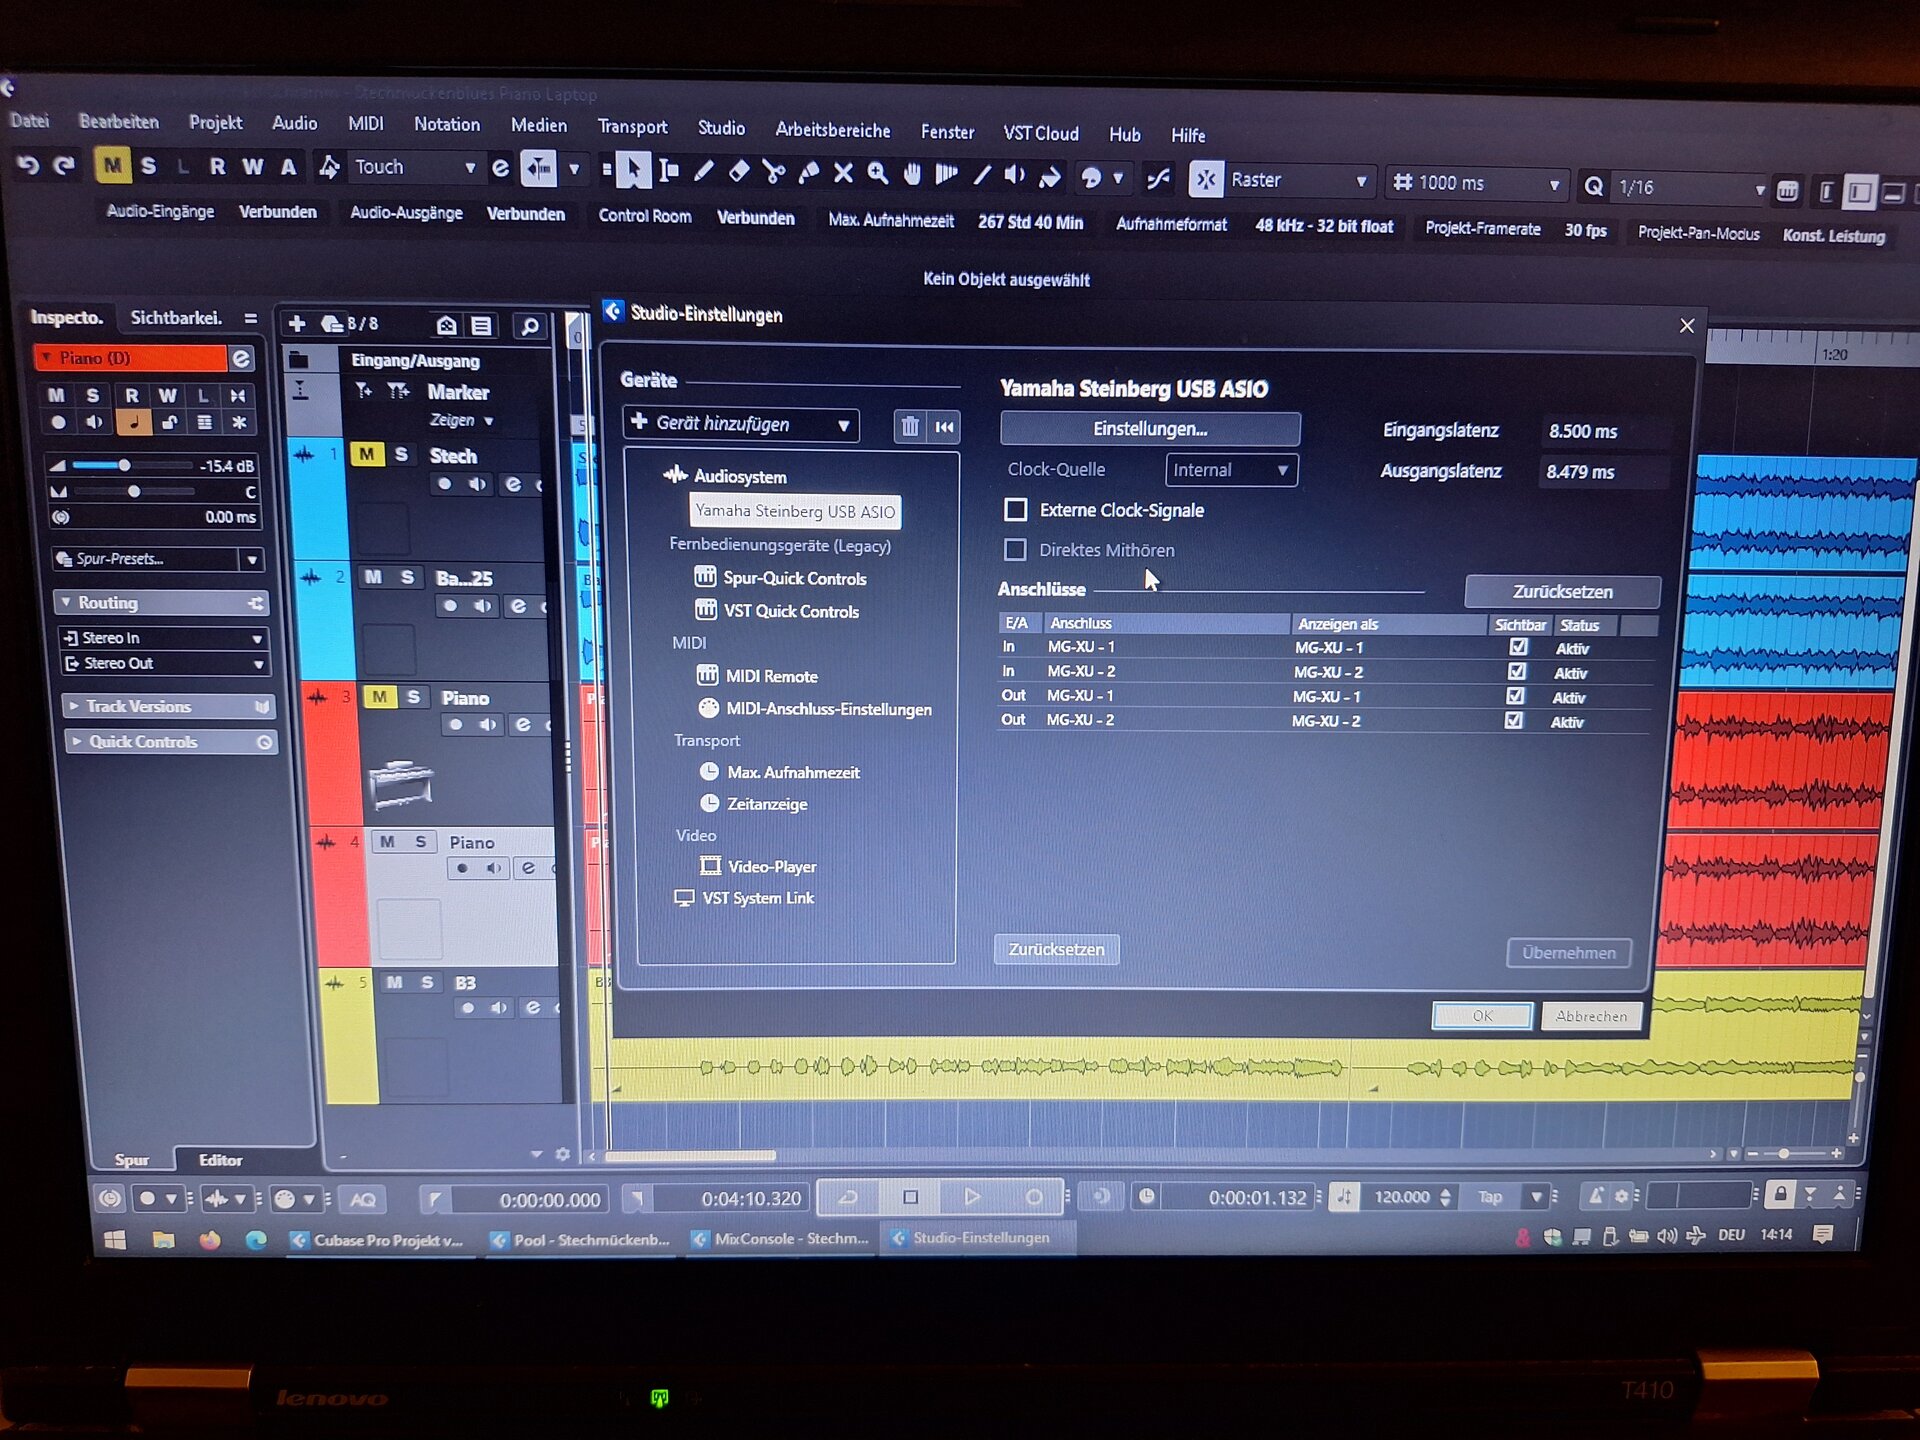Screen dimensions: 1920x1440
Task: Uncheck Sichtbar for Out MG-XU - 1
Action: pyautogui.click(x=1515, y=696)
